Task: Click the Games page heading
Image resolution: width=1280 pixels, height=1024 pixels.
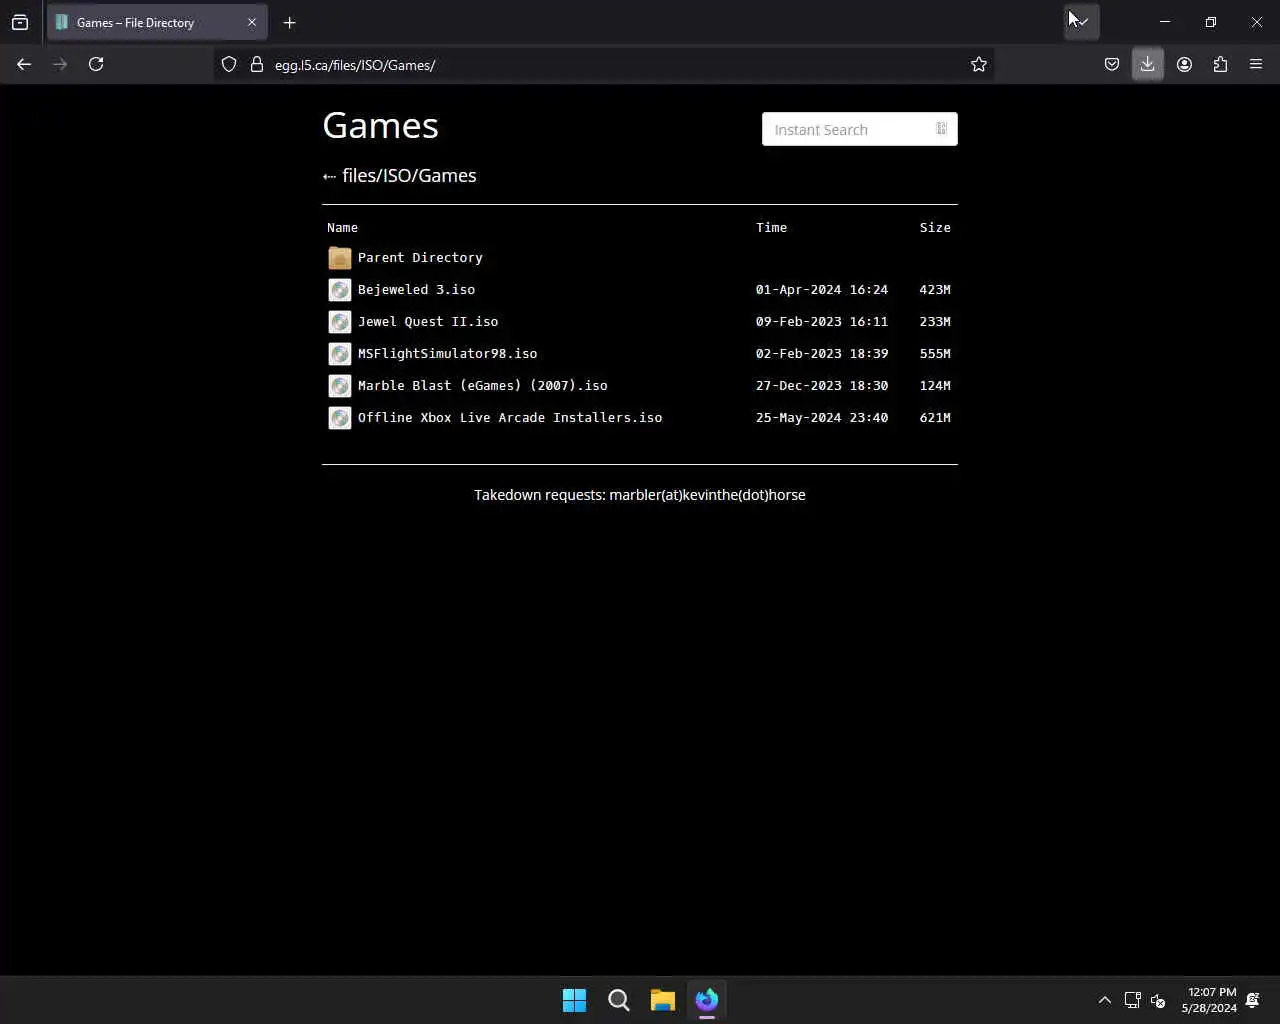Action: point(380,125)
